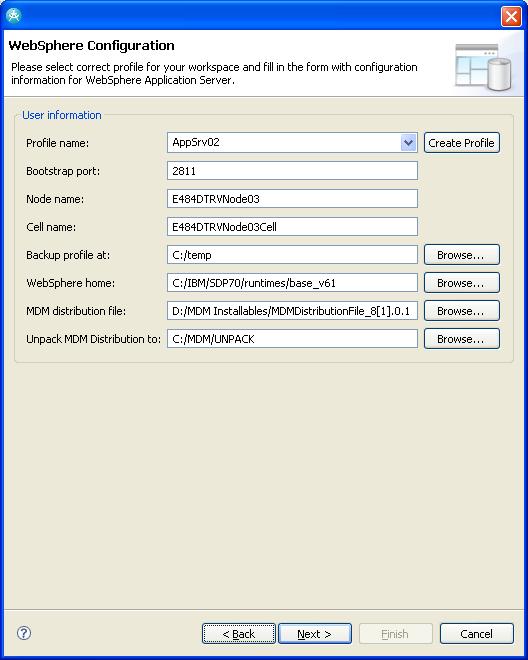Focus the WebSphere home path field

tap(292, 283)
